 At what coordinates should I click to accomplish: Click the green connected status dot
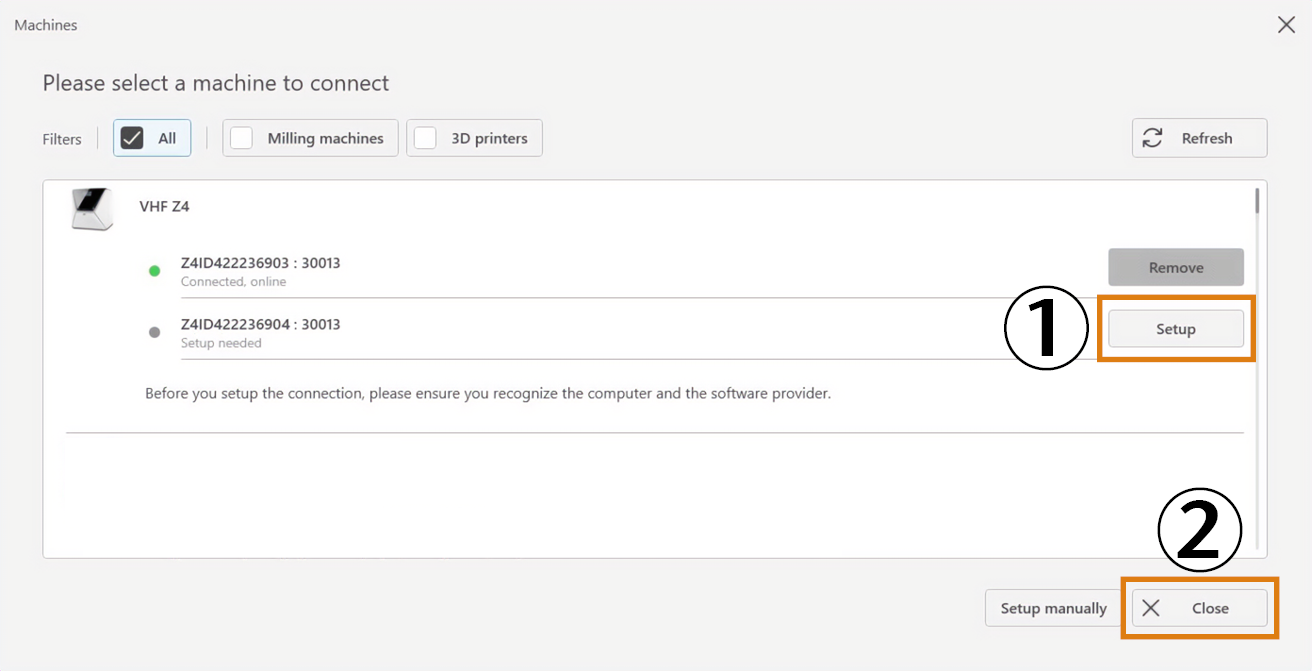154,271
